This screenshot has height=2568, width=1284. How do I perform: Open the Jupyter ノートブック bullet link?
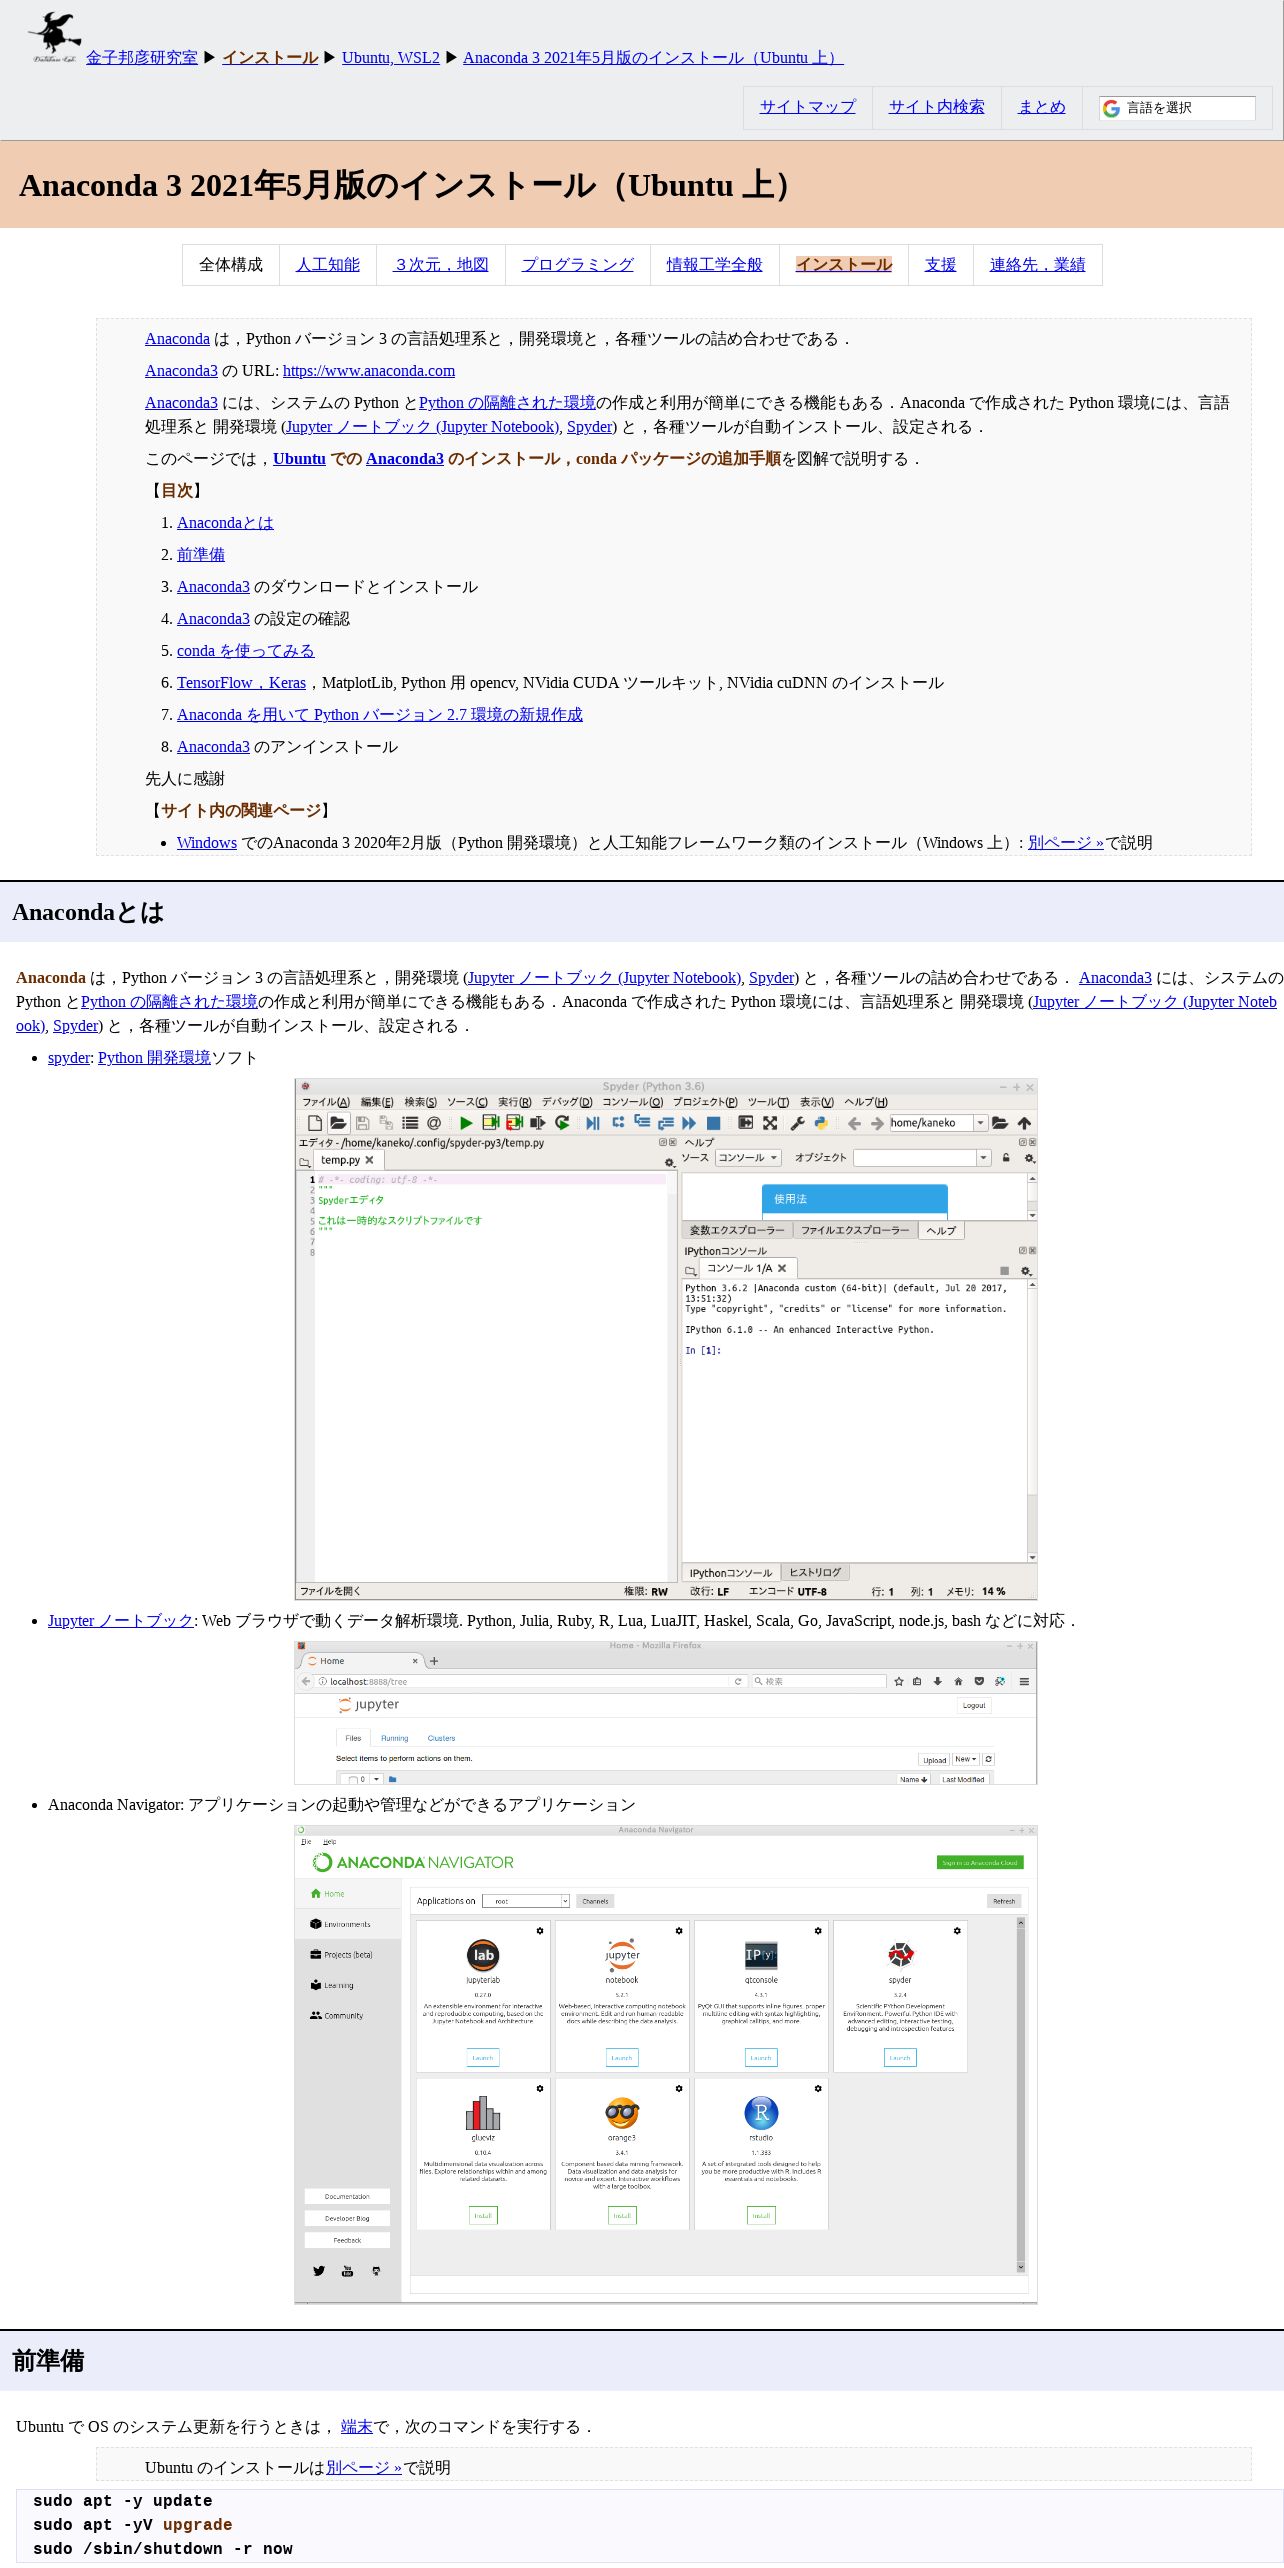point(121,1621)
